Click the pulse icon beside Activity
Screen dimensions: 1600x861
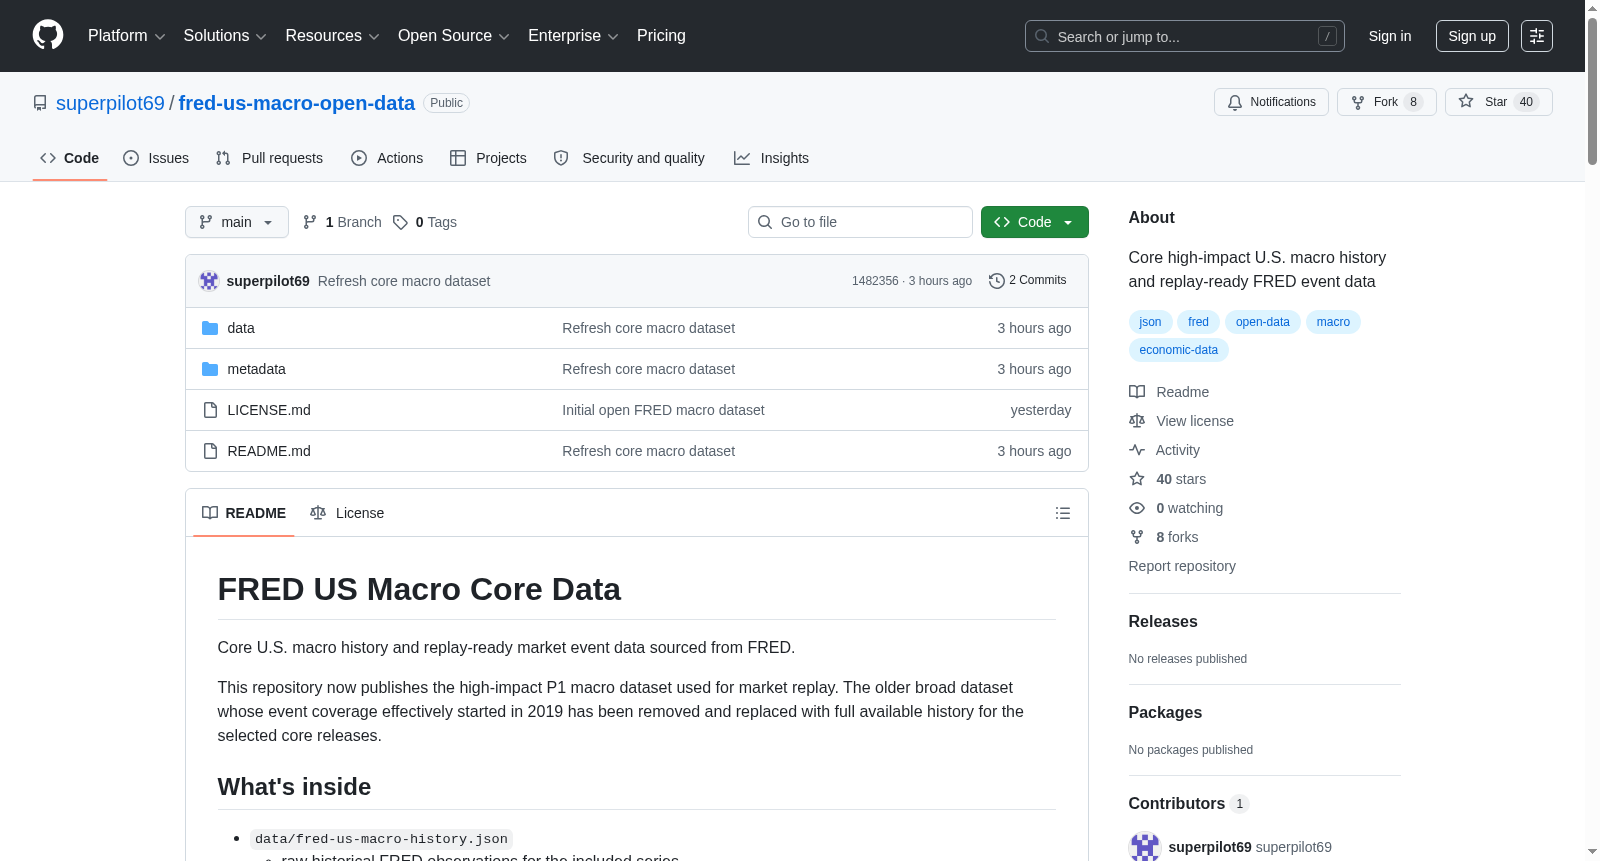coord(1137,450)
